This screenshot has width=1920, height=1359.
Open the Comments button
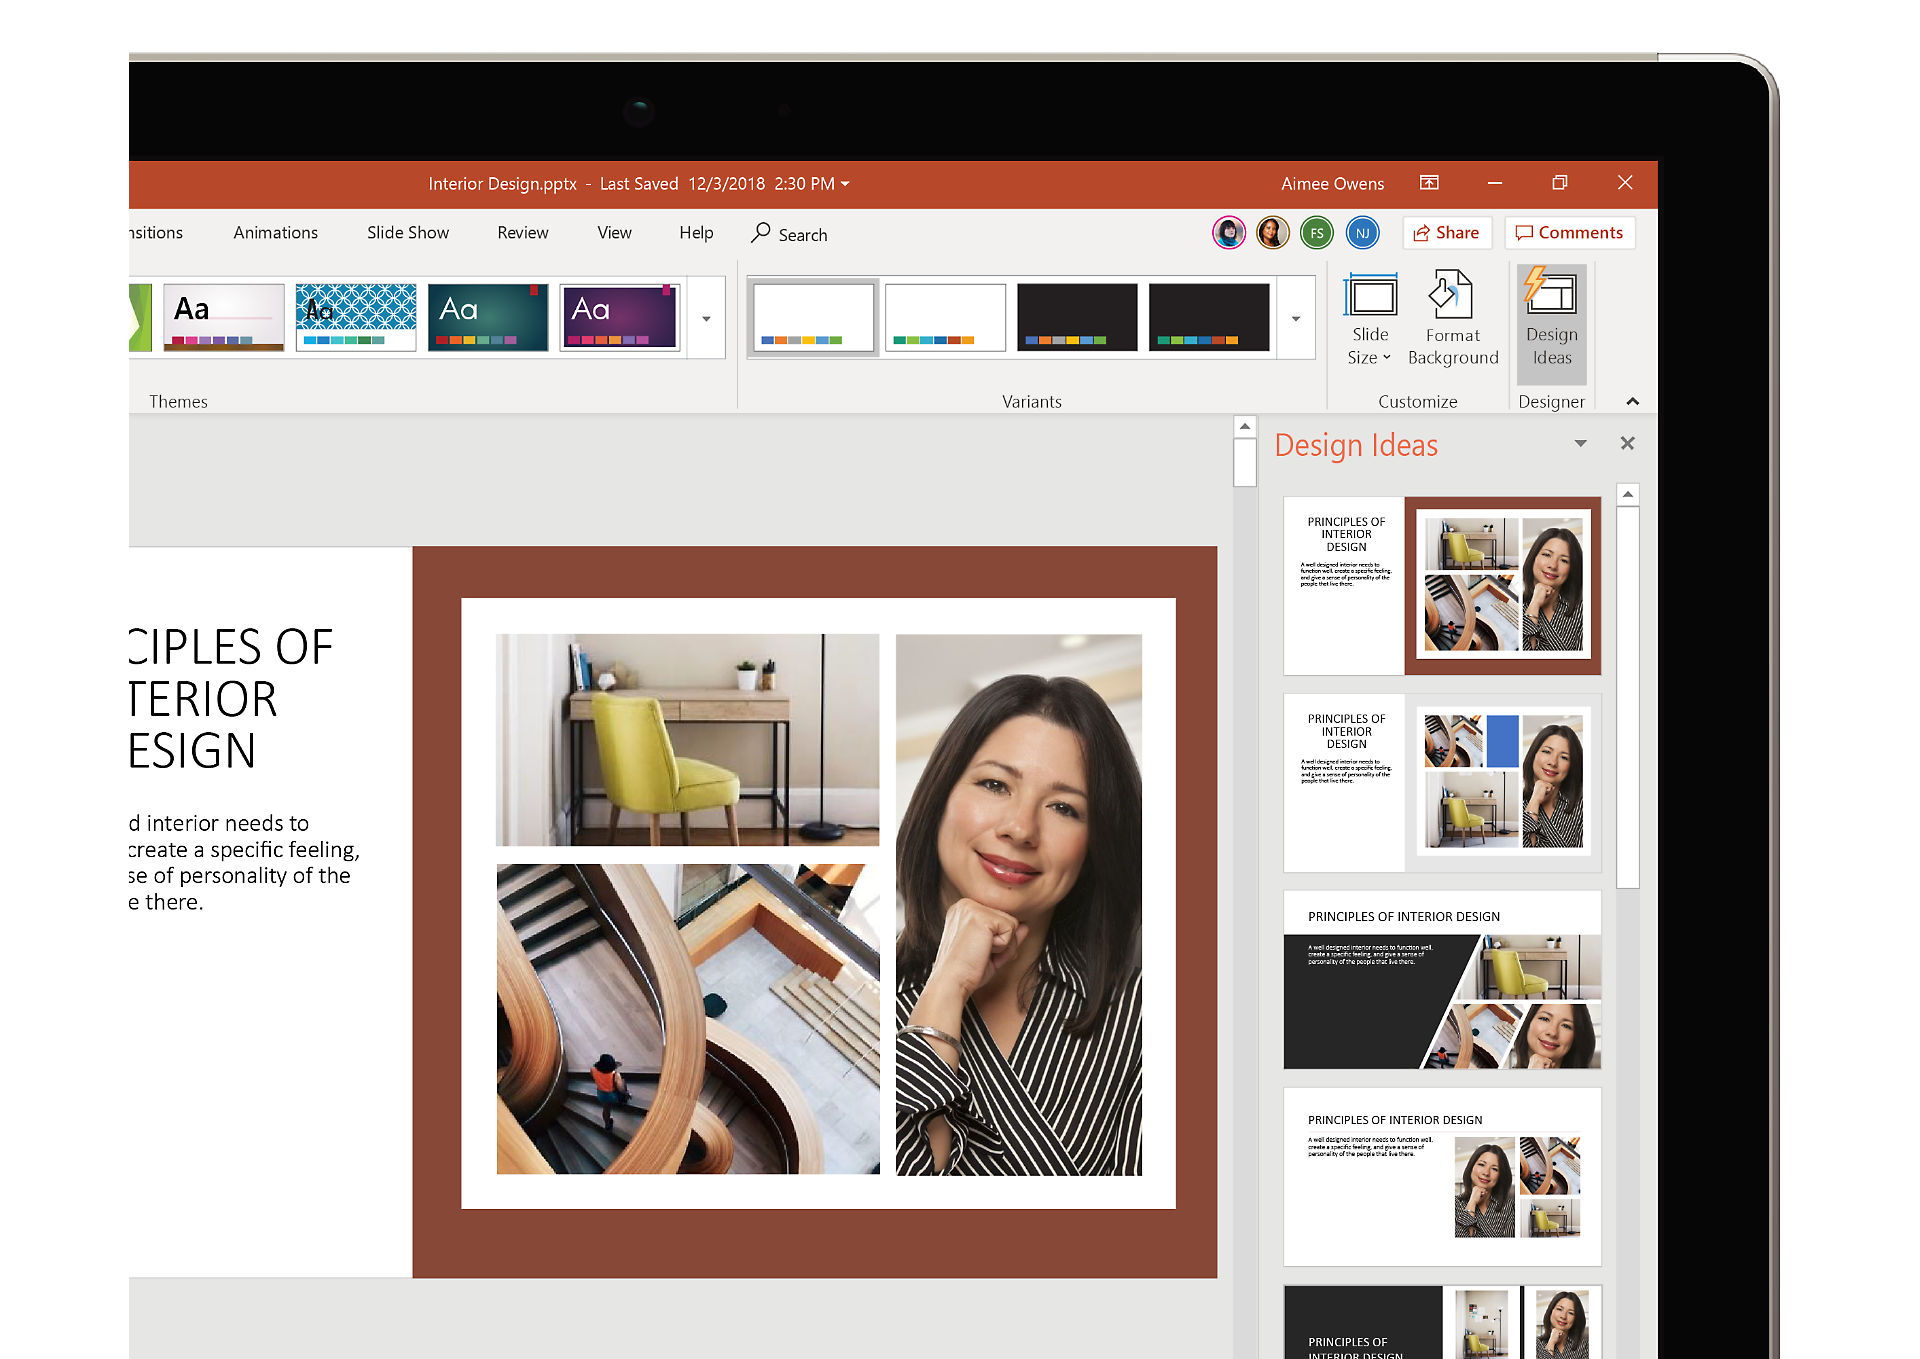pos(1569,233)
